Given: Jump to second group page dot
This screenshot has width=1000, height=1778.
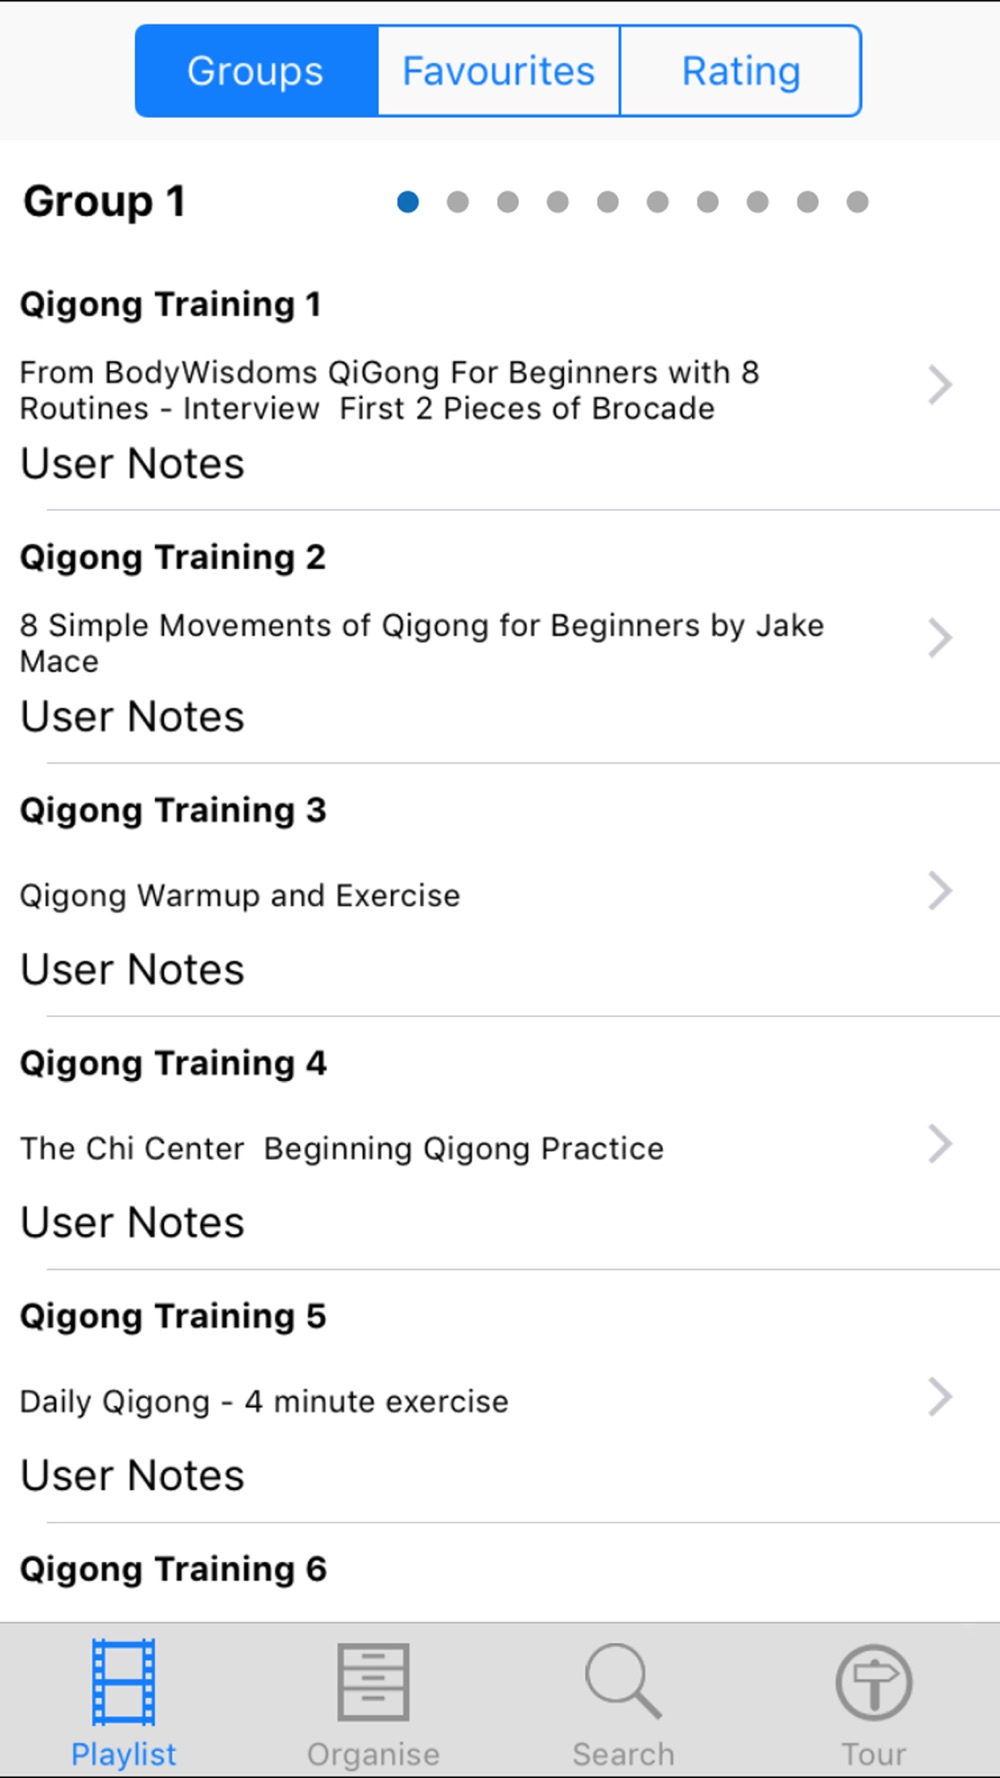Looking at the screenshot, I should [458, 202].
